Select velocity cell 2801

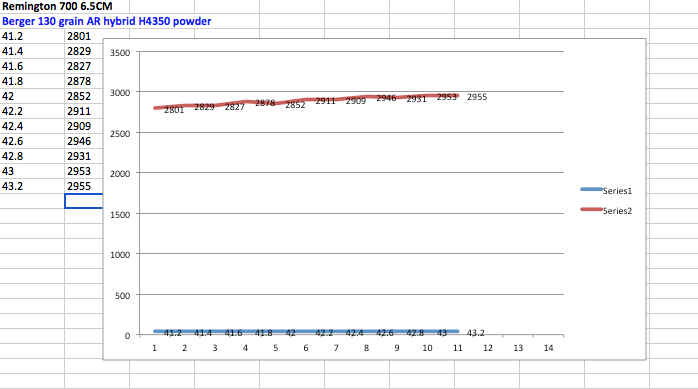(x=84, y=36)
